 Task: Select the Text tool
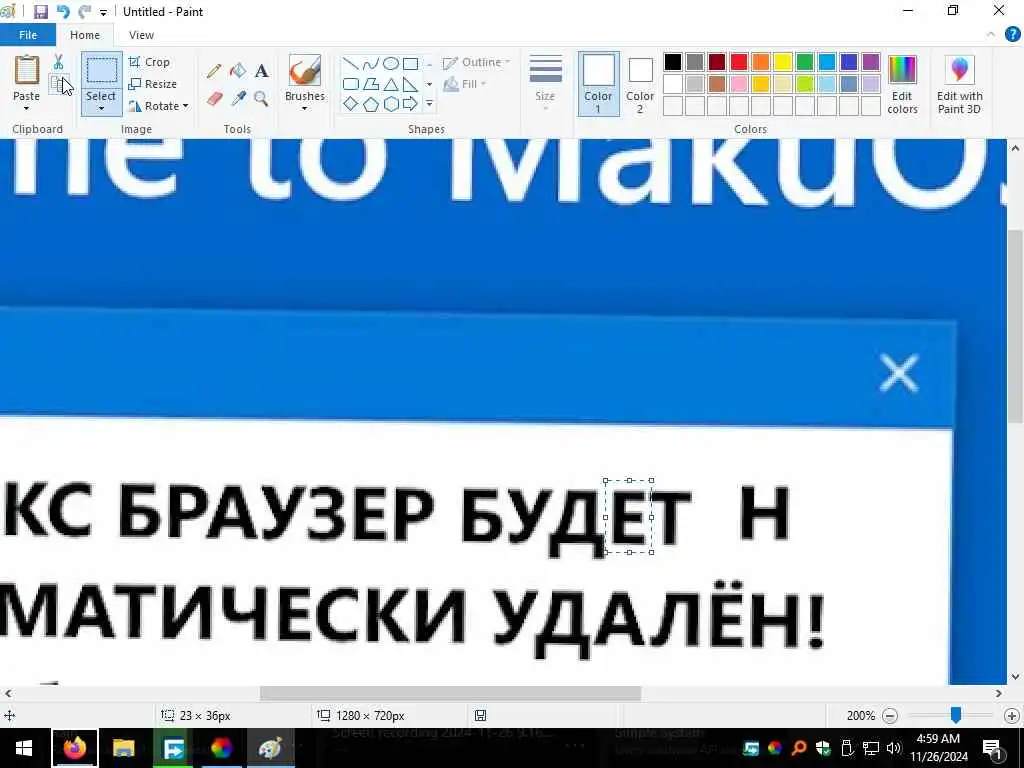(261, 71)
